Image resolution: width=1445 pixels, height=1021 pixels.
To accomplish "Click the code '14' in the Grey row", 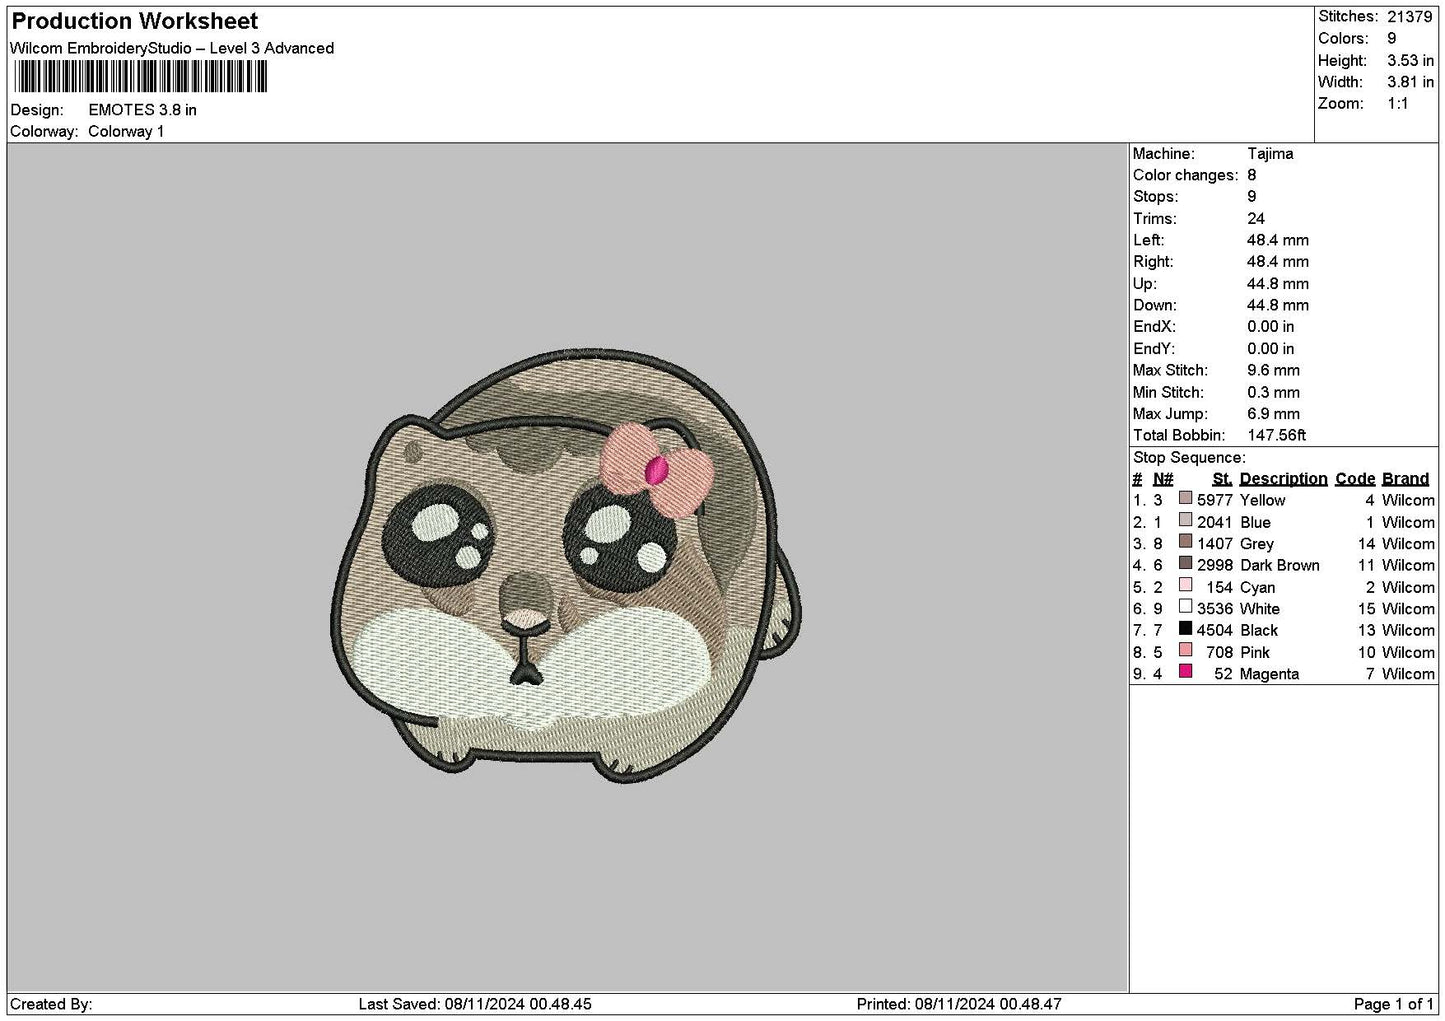I will tap(1366, 544).
